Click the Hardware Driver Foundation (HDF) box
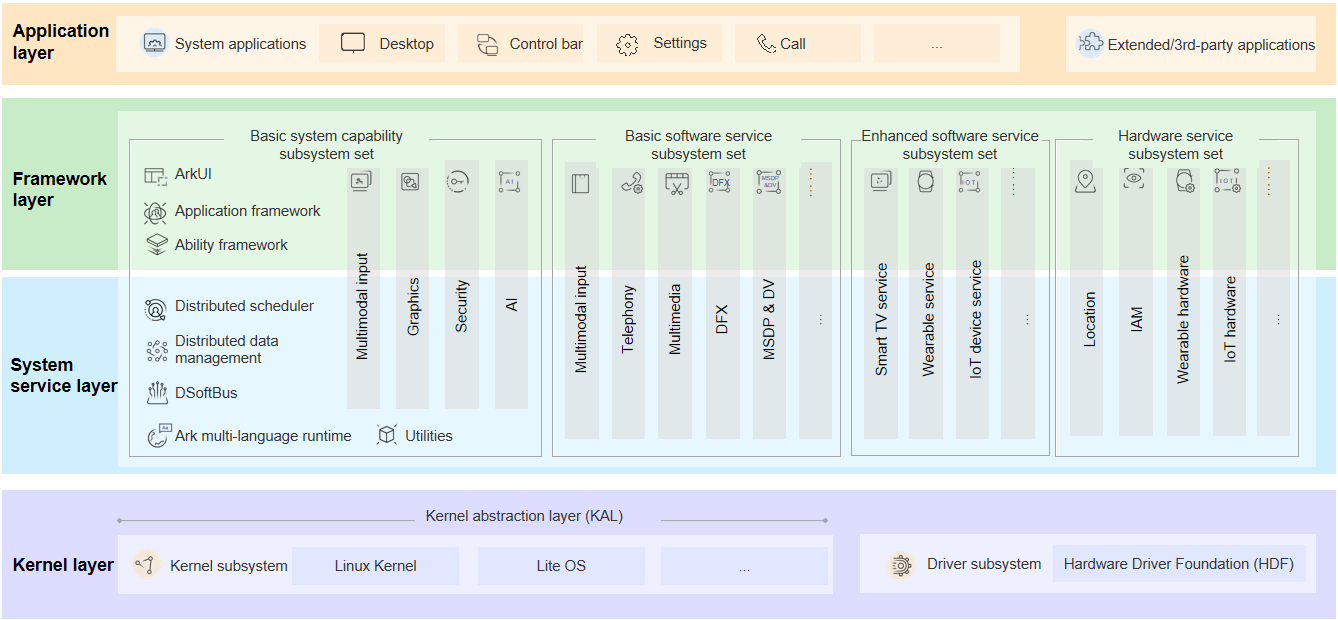The width and height of the screenshot is (1338, 620). click(1178, 564)
